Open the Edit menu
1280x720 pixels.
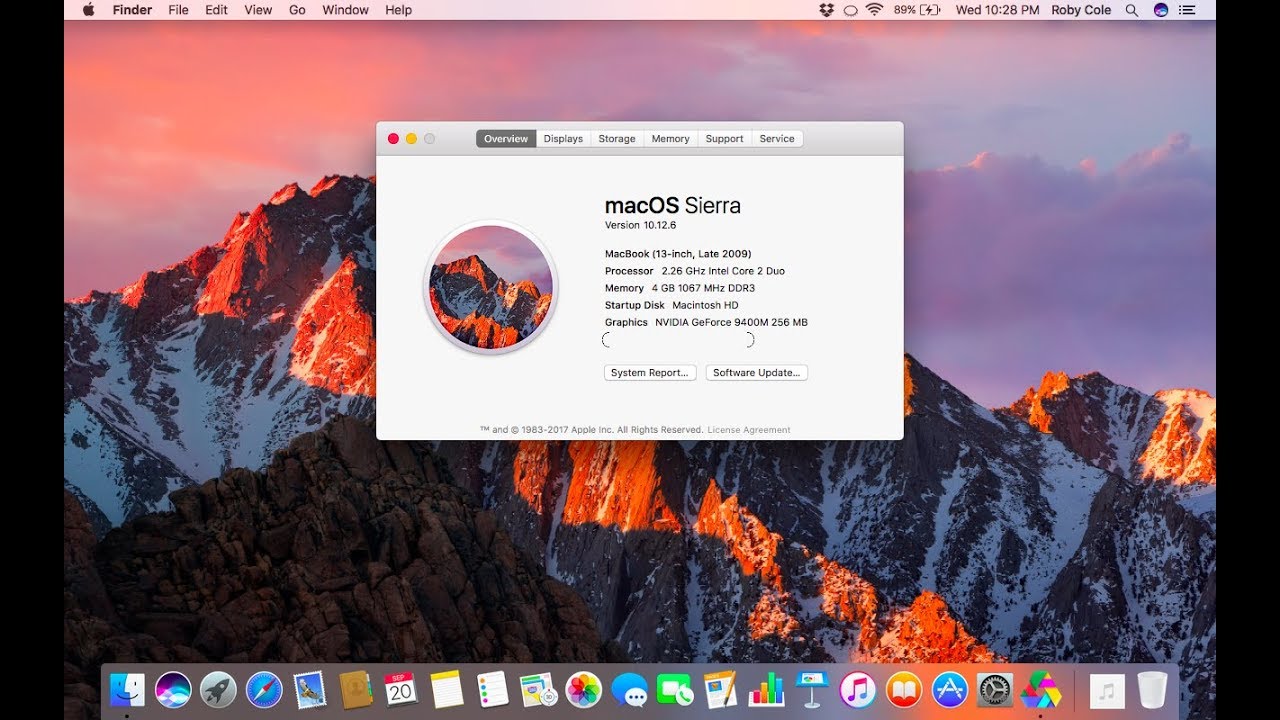click(216, 10)
